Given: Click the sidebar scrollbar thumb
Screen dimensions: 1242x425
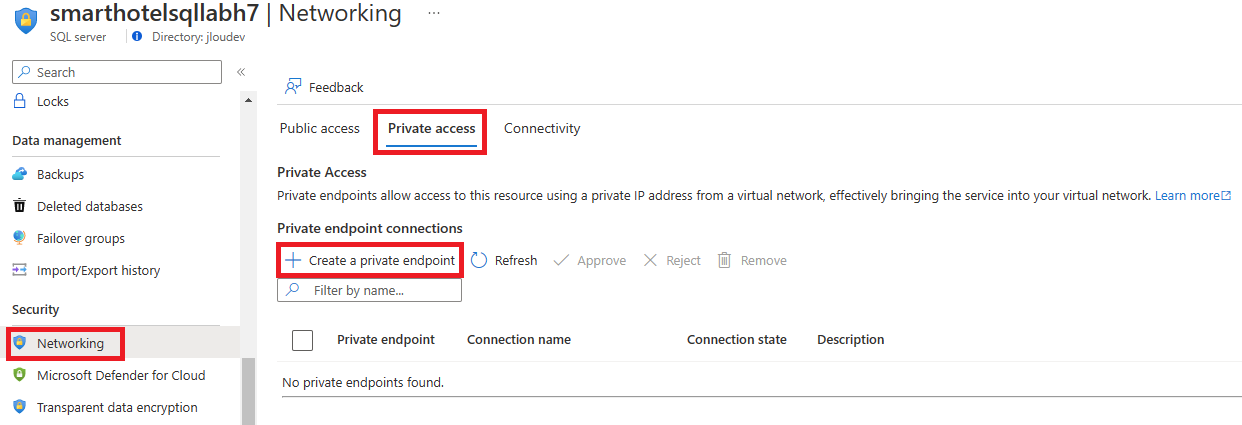Looking at the screenshot, I should [x=249, y=391].
